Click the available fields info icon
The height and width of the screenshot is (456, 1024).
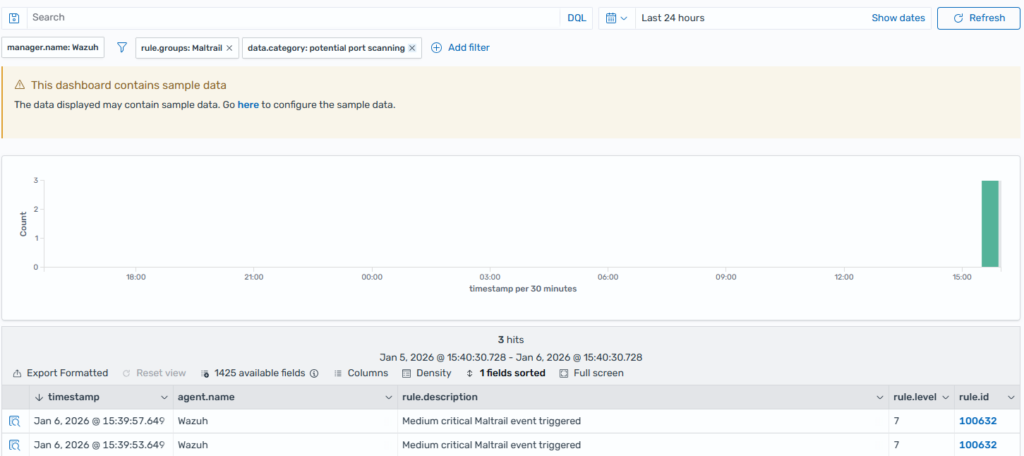tap(314, 373)
